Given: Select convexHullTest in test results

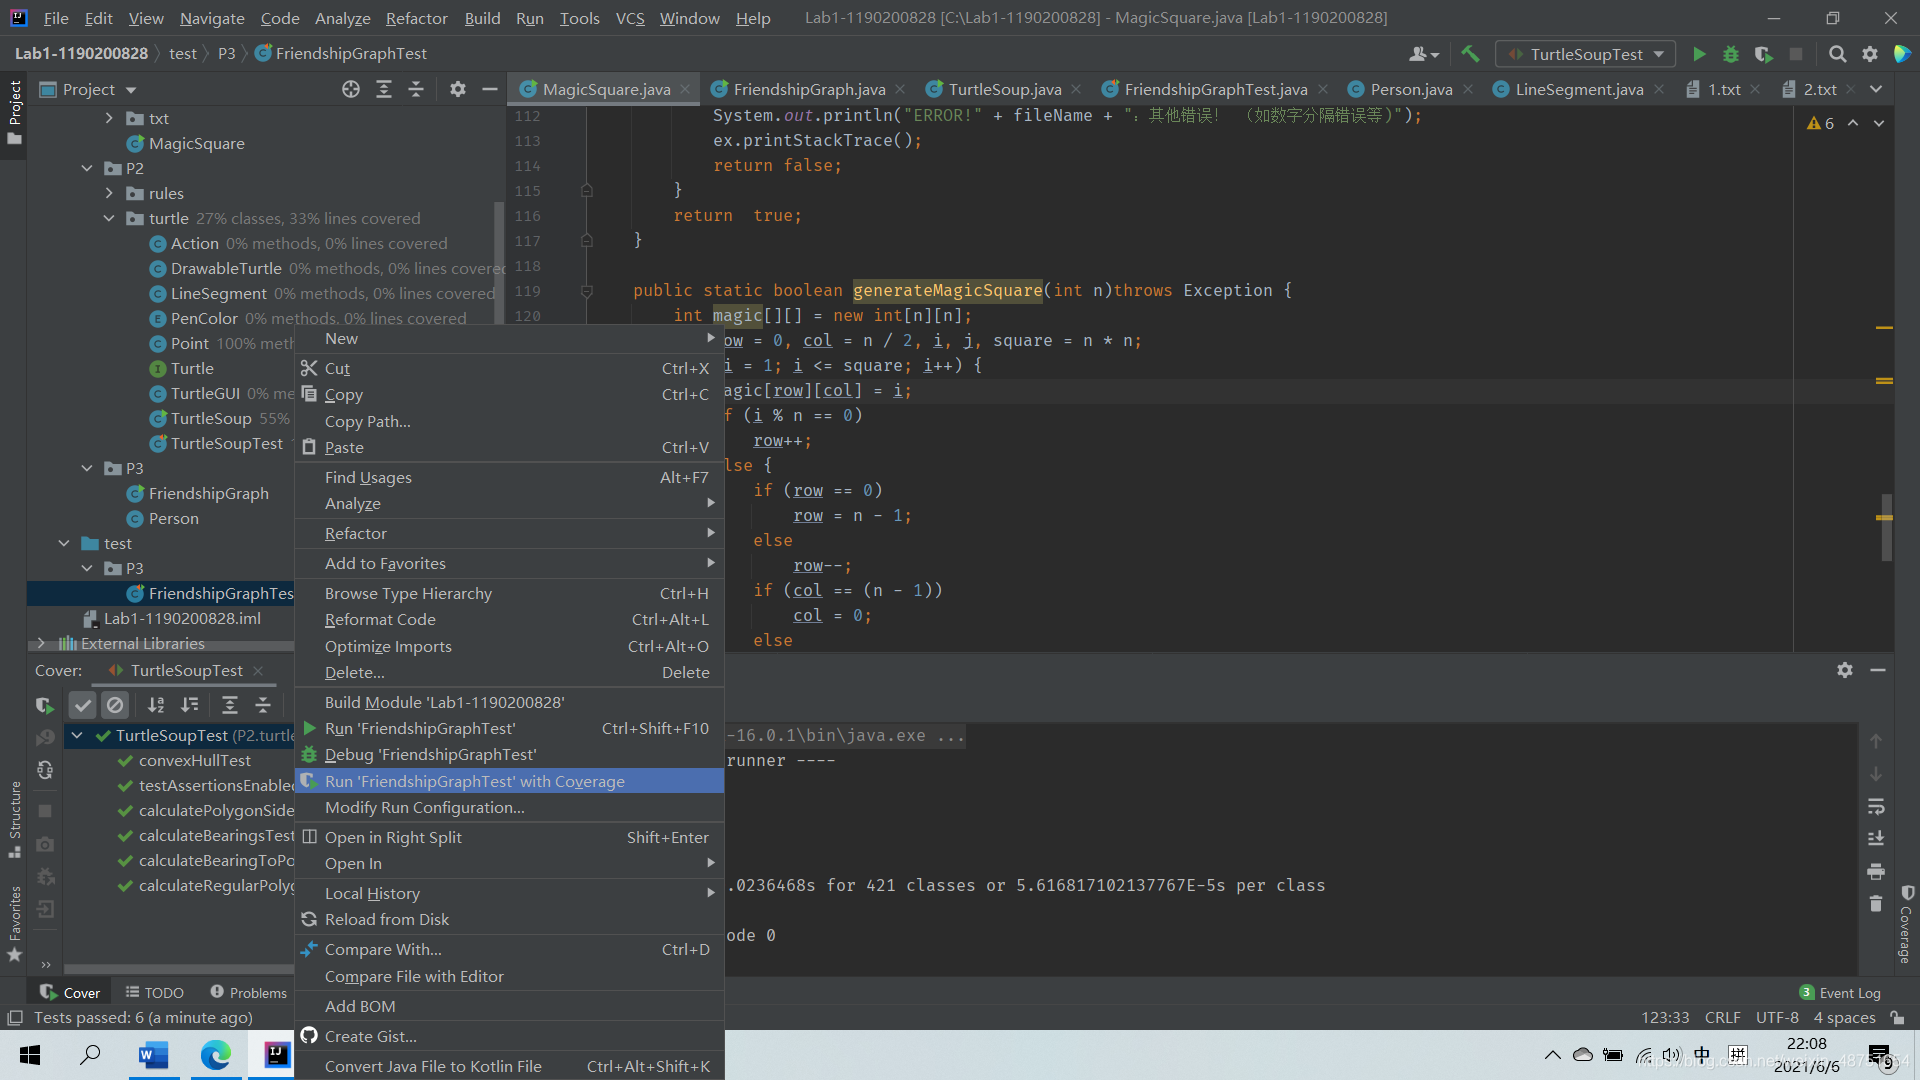Looking at the screenshot, I should (195, 760).
